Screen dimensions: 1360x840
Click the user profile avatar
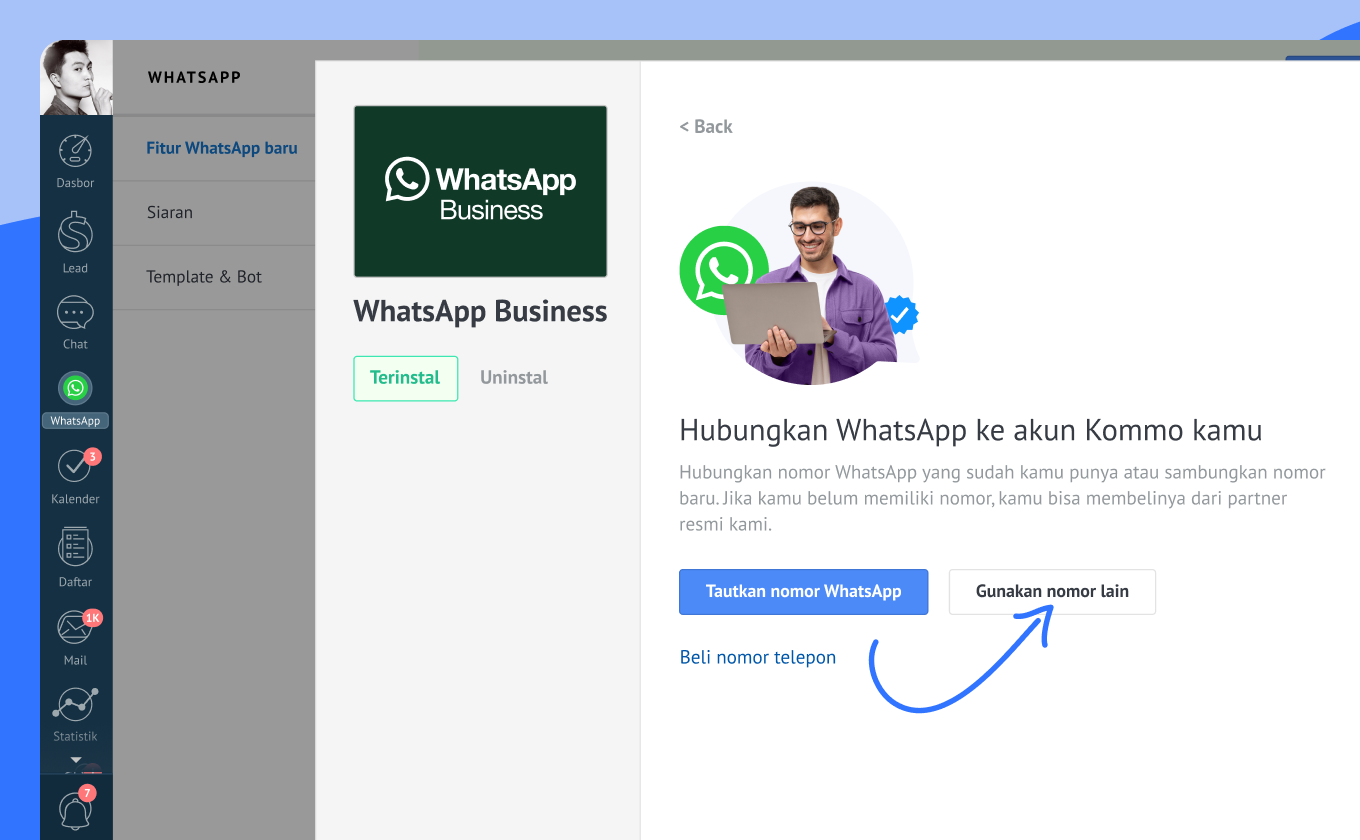point(76,78)
